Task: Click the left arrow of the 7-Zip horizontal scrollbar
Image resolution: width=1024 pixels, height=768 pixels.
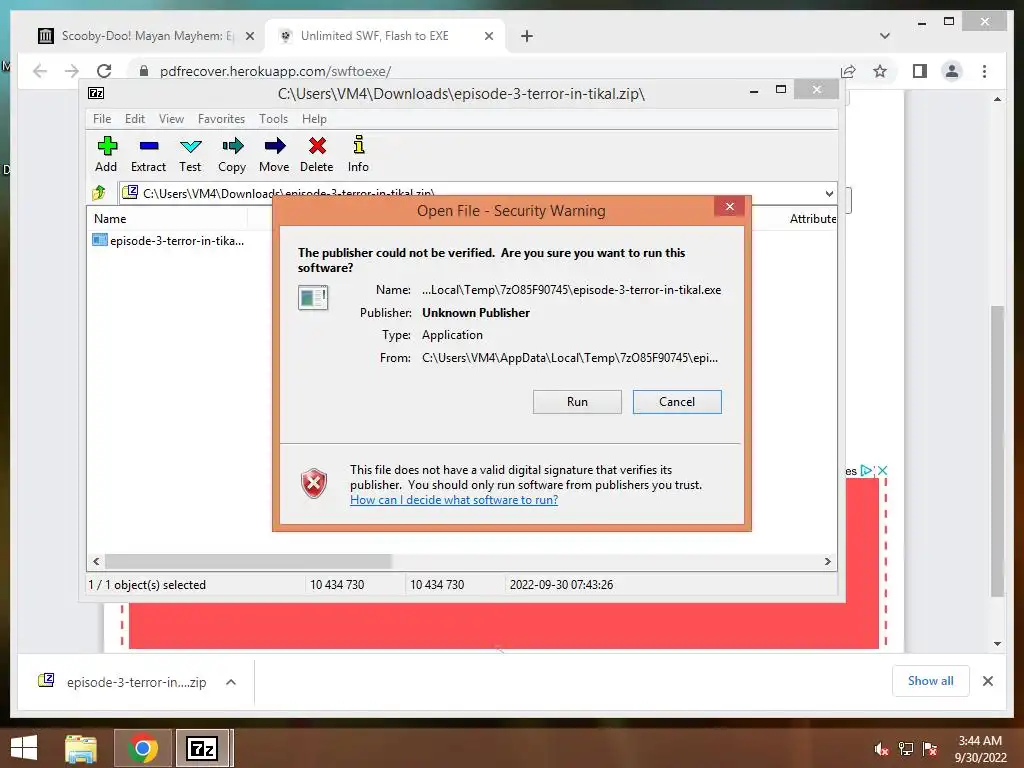Action: pyautogui.click(x=96, y=561)
